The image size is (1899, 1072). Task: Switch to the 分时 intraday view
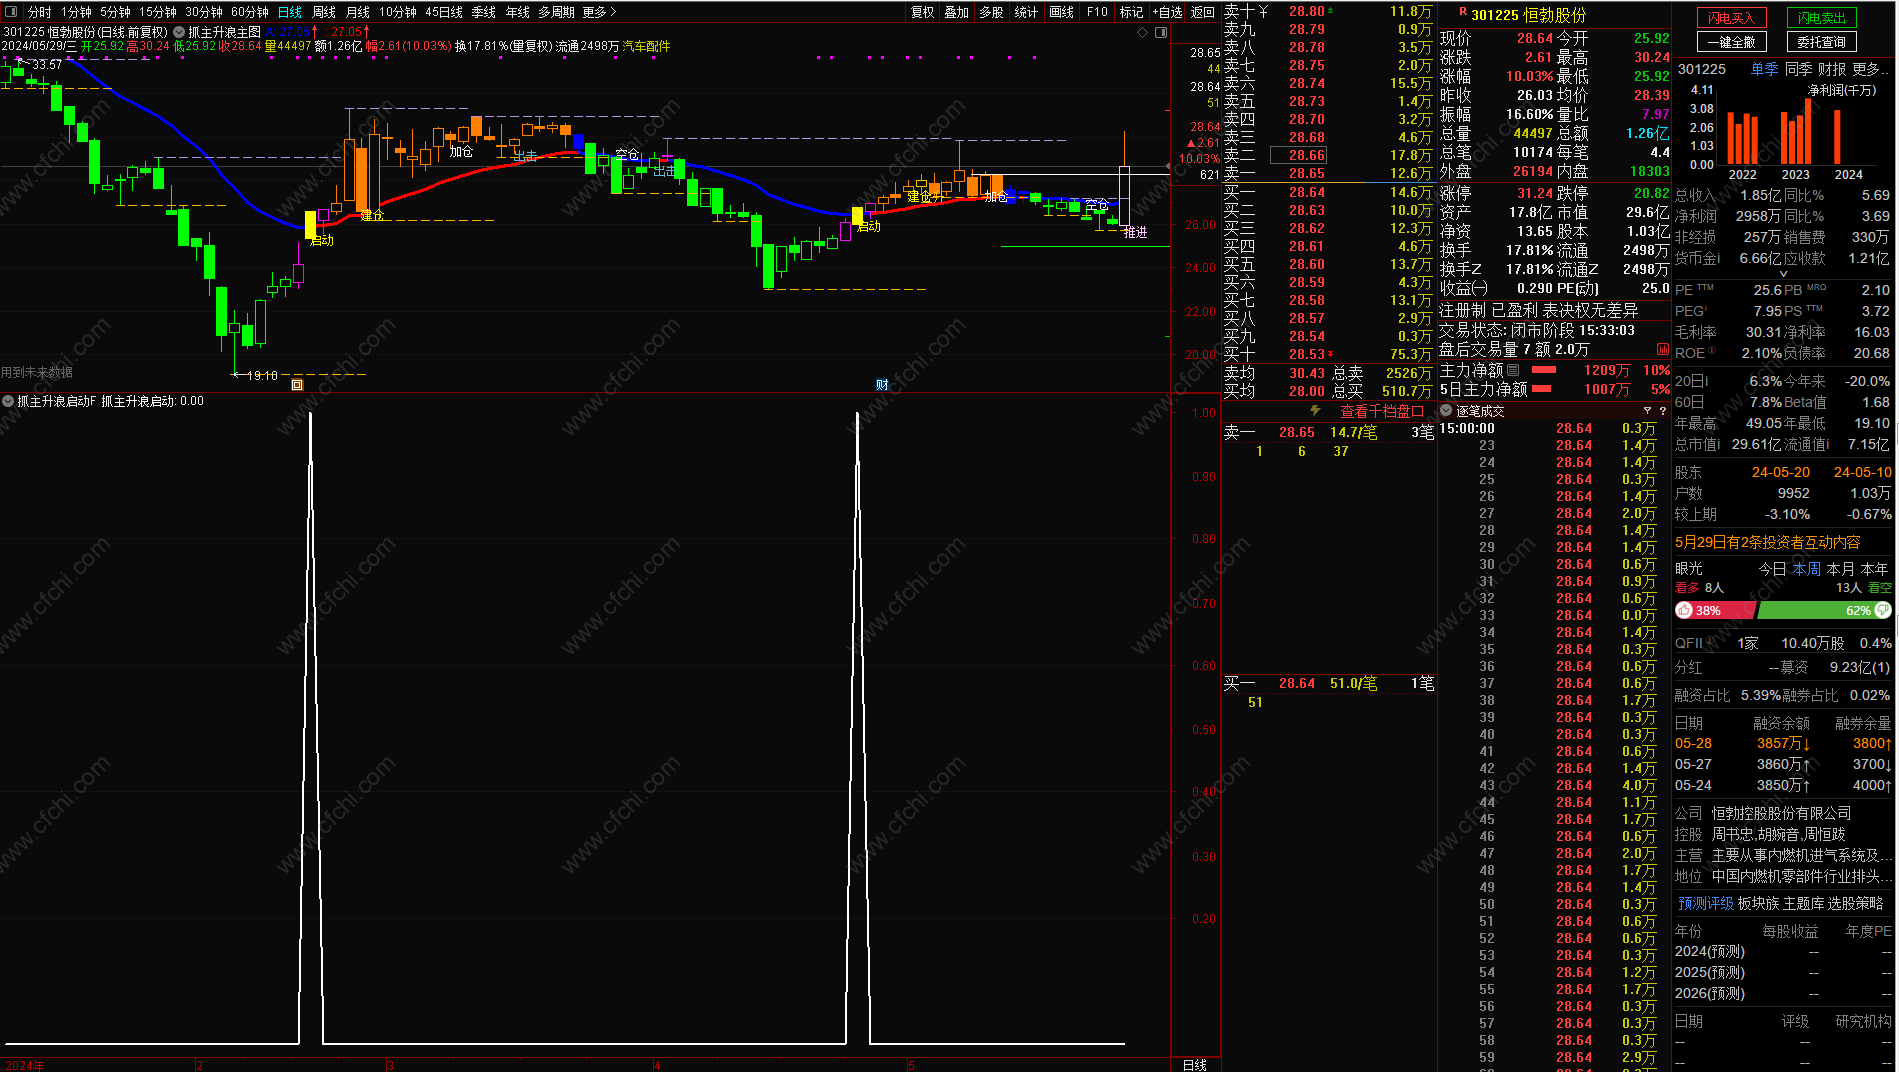[x=40, y=12]
